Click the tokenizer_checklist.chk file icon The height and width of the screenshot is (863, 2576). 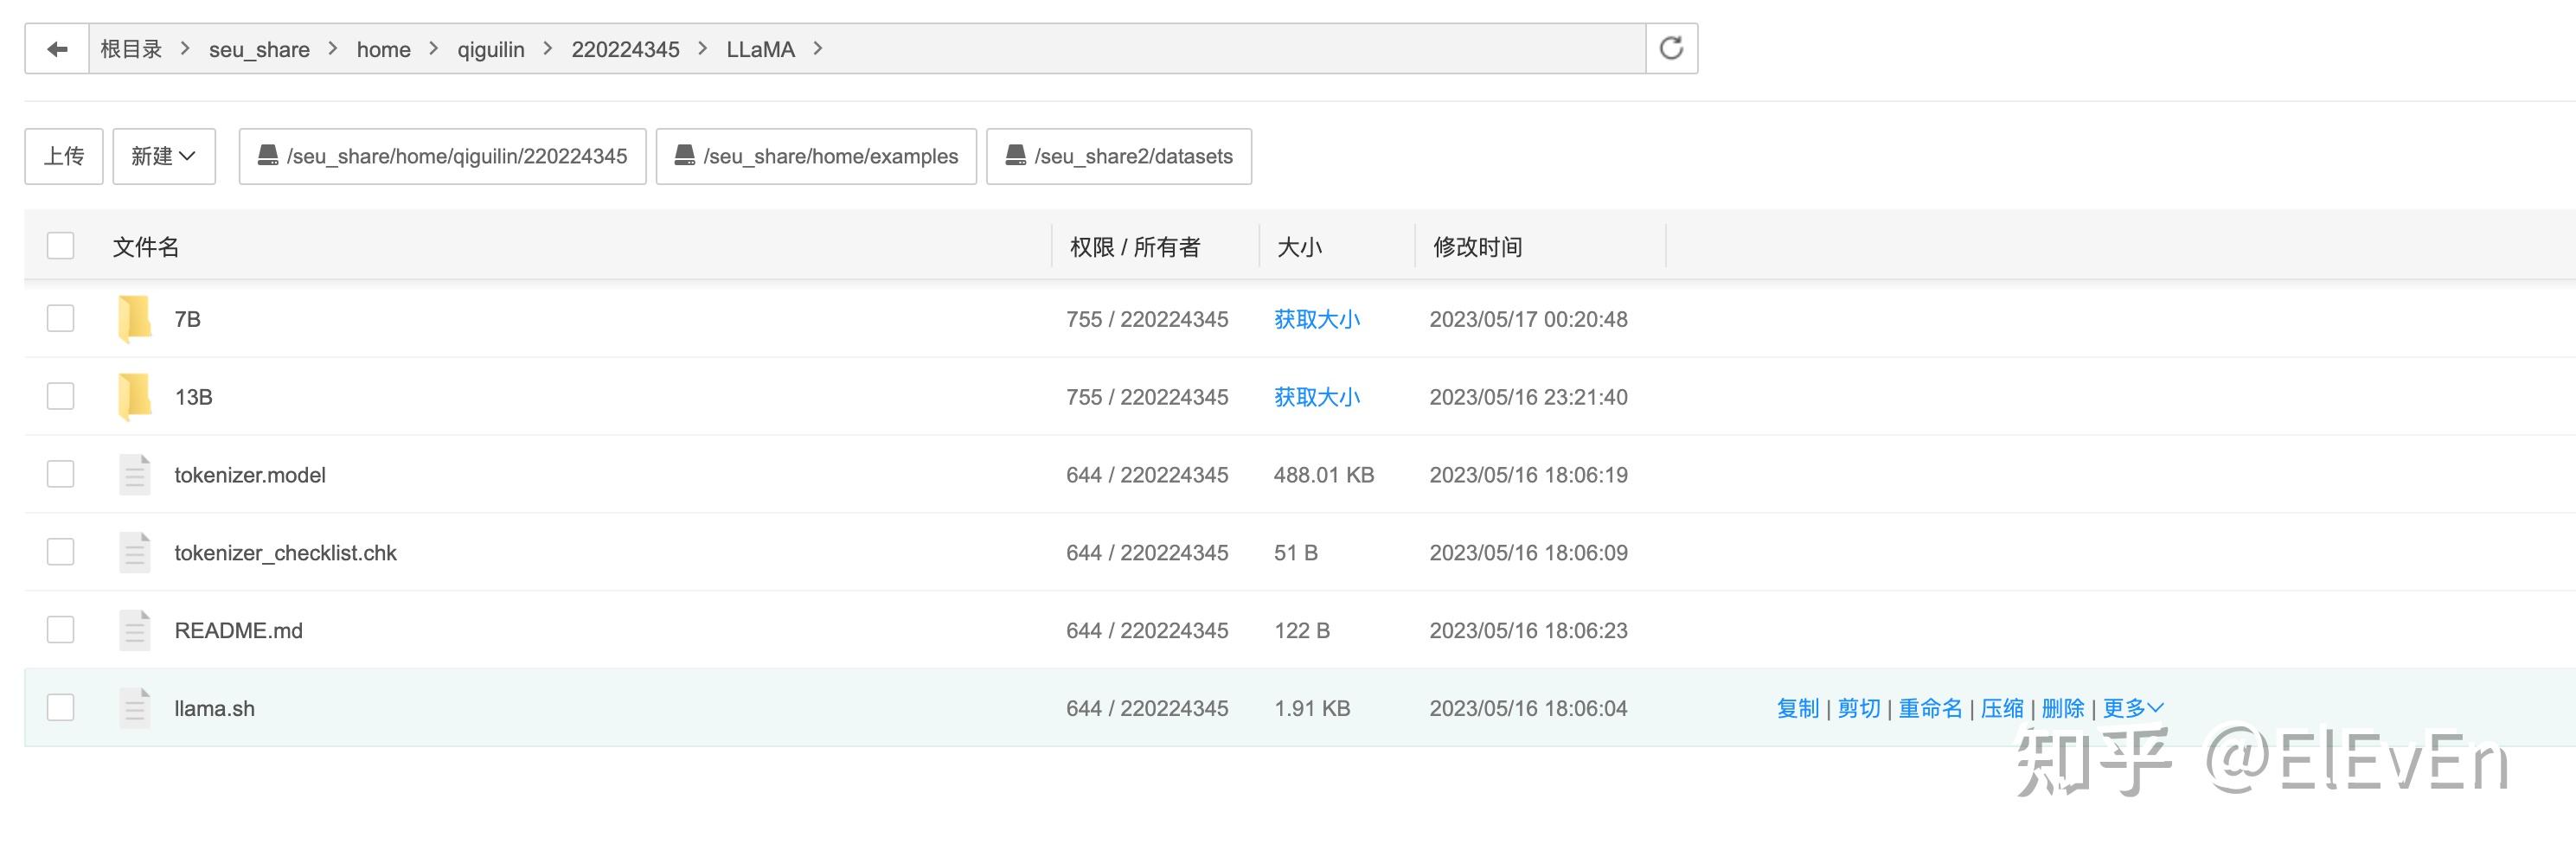(x=134, y=553)
